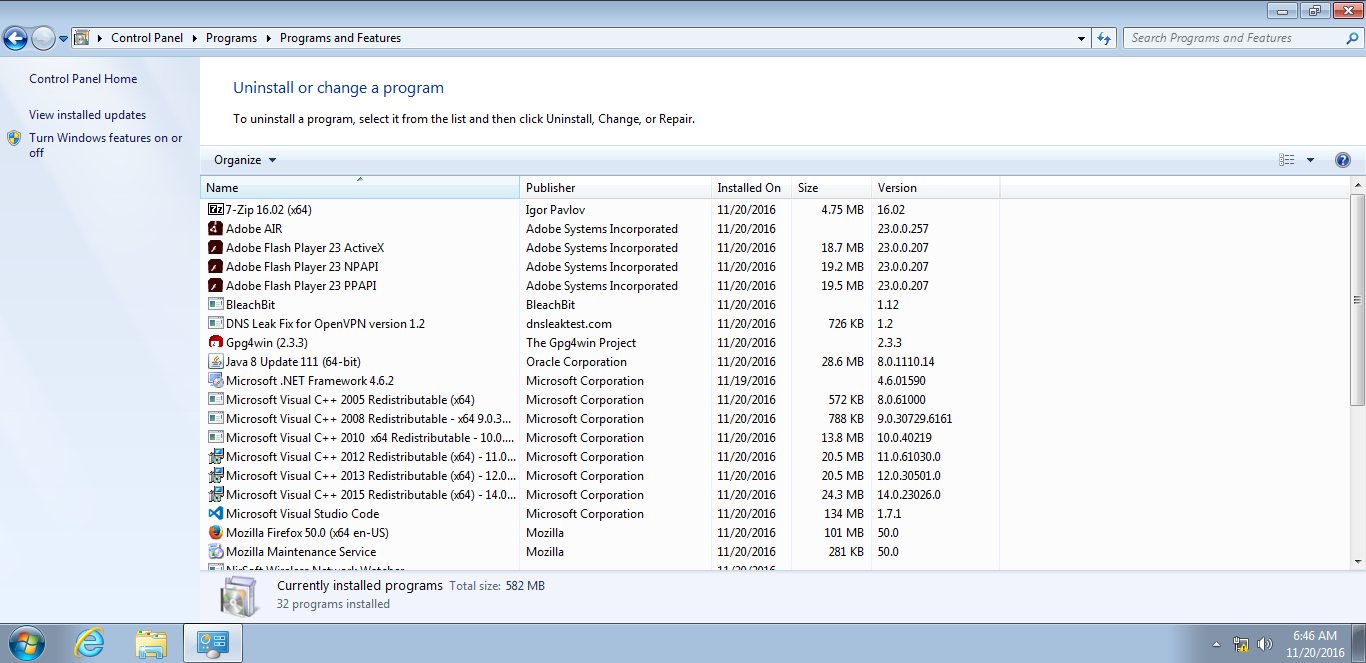Click Control Panel in the breadcrumb
Screen dimensions: 1366x663
coord(147,38)
